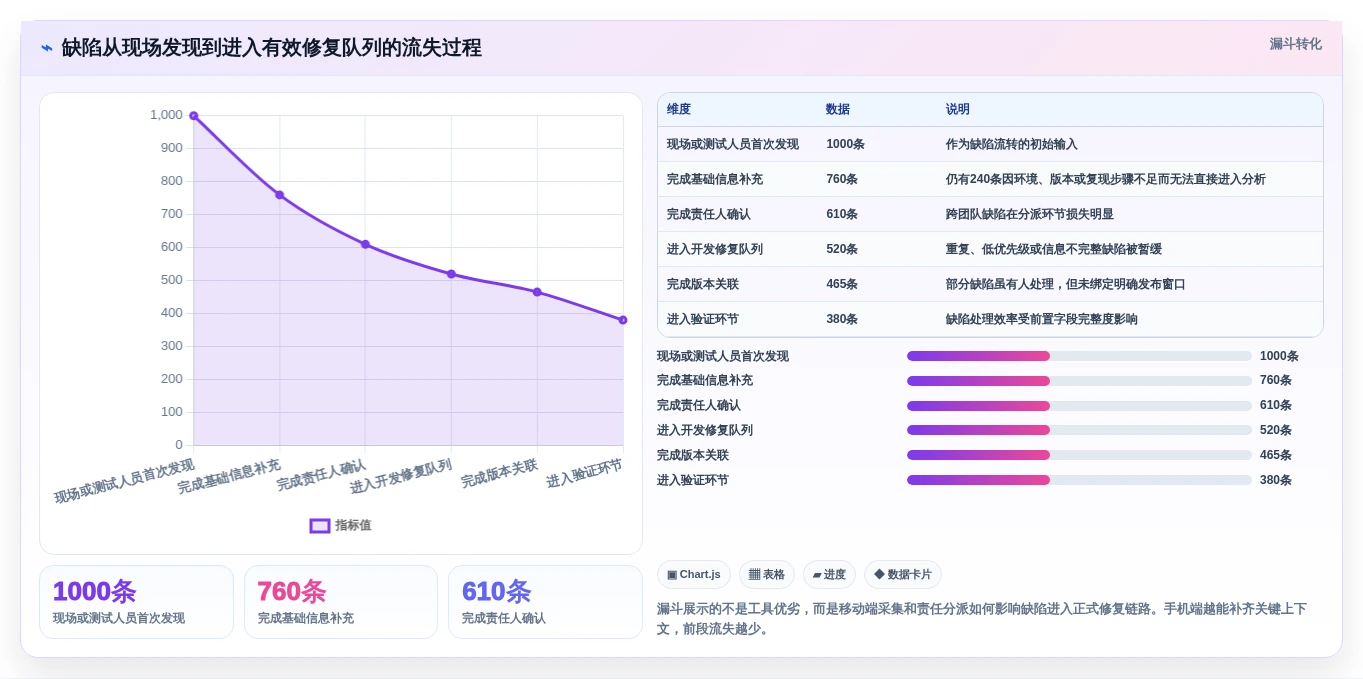Screen dimensions: 1363x679
Task: Click y-axis tick label 500
Action: [172, 280]
